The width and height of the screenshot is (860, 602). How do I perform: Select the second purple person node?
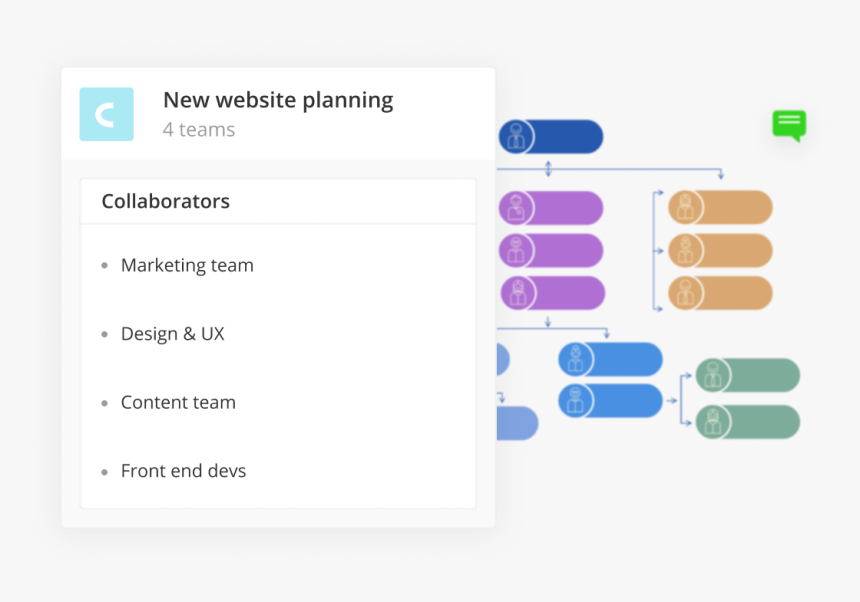coord(551,251)
